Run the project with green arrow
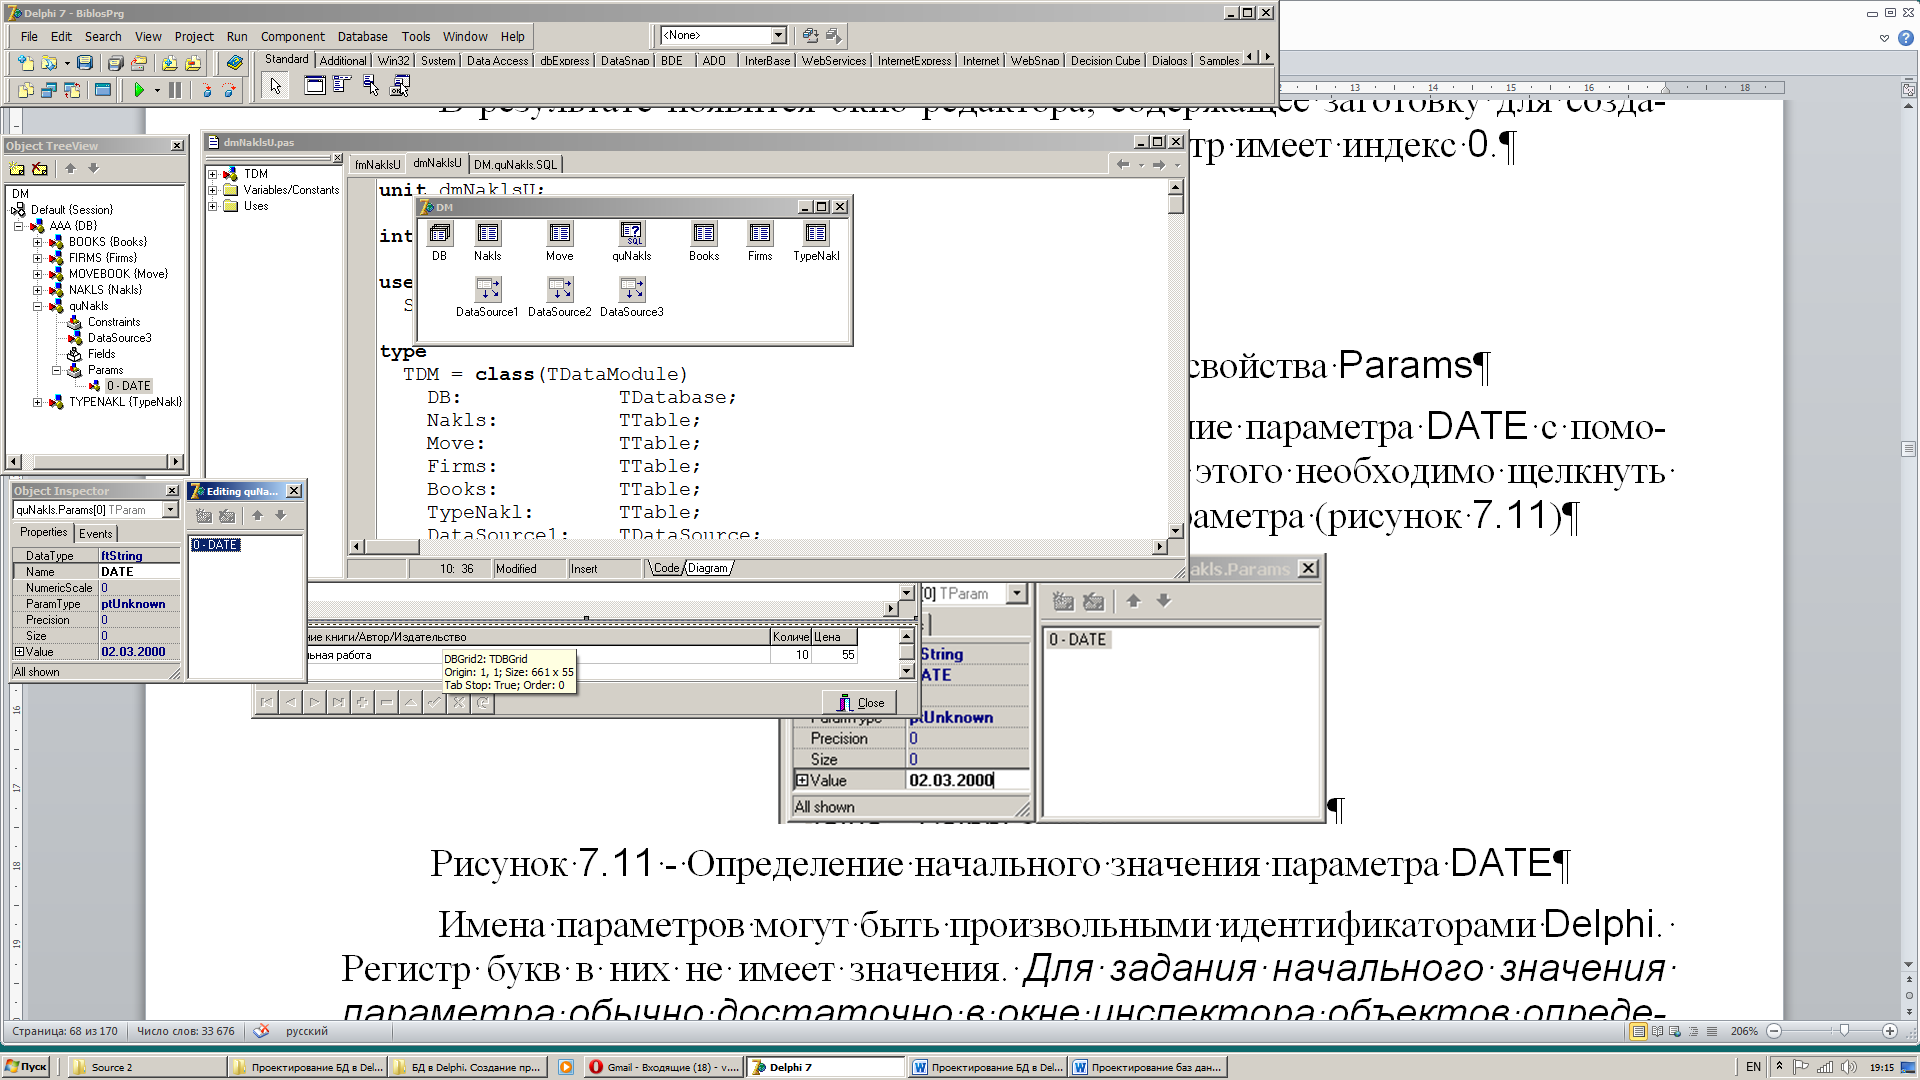This screenshot has width=1920, height=1080. click(139, 90)
